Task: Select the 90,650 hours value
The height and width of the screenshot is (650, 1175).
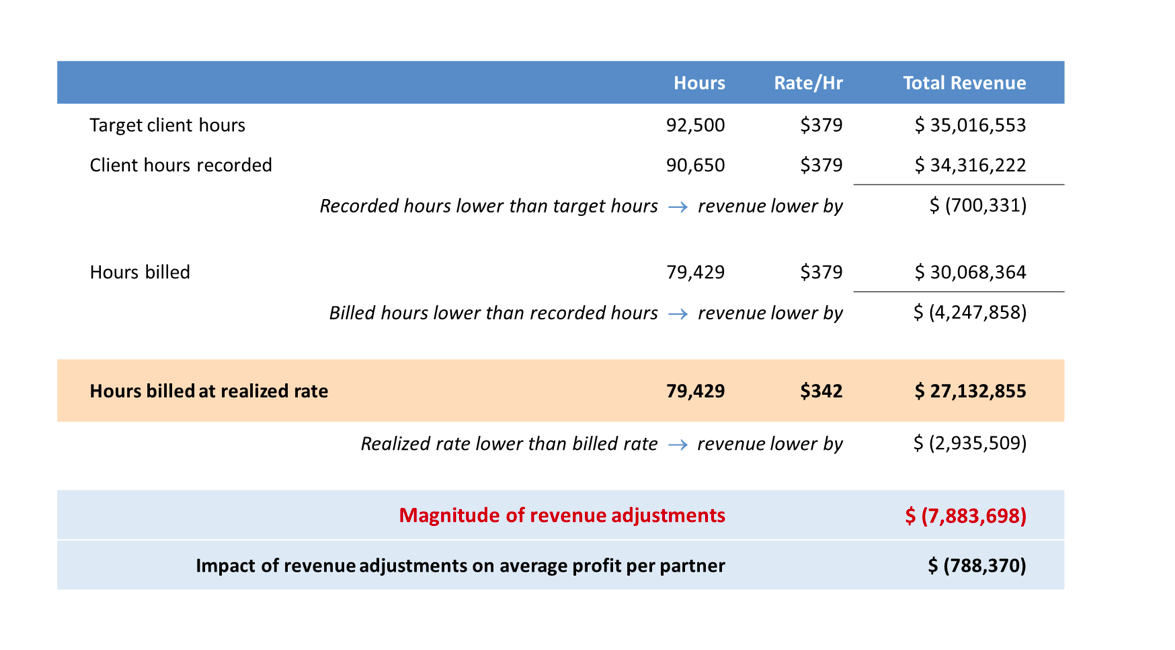Action: (x=695, y=165)
